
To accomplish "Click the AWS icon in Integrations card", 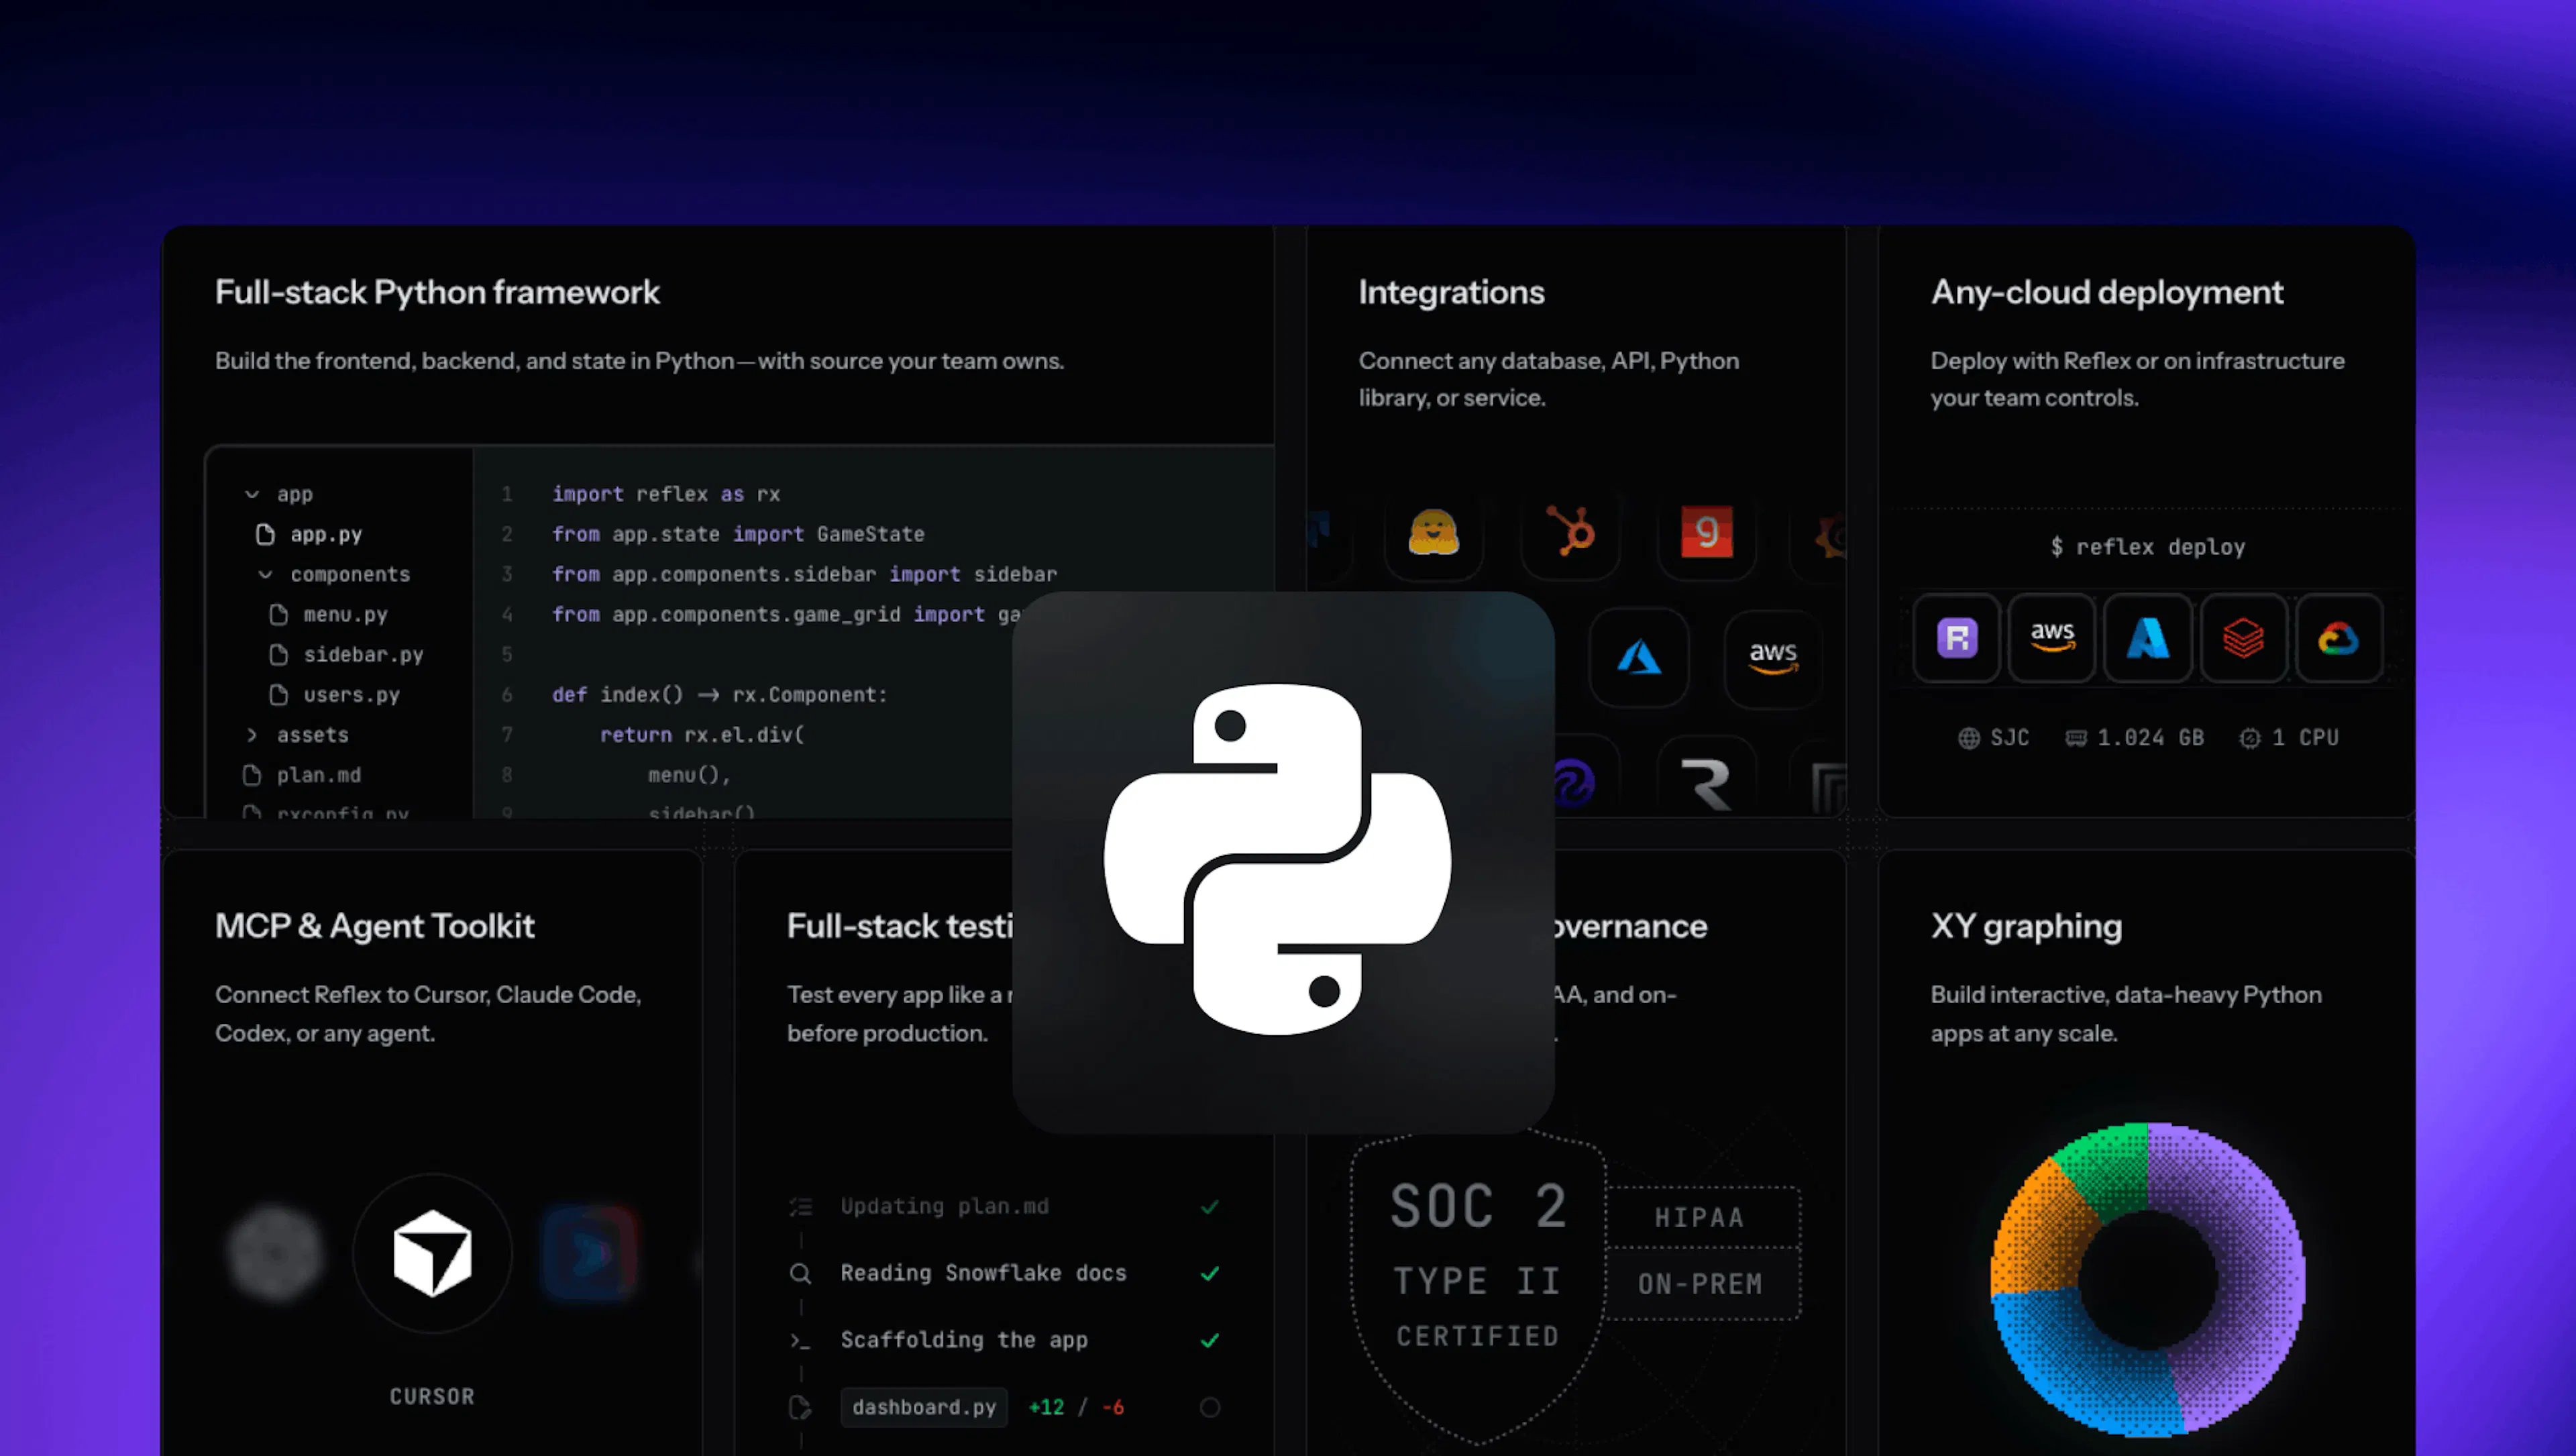I will [1773, 658].
